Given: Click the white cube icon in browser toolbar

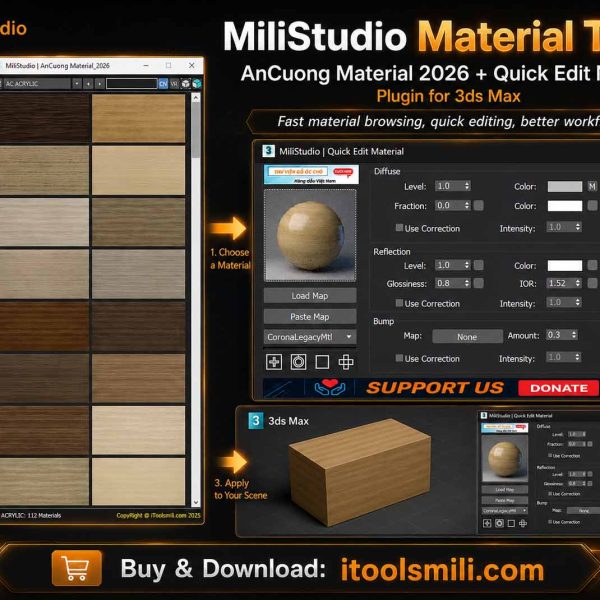Looking at the screenshot, I should point(186,83).
